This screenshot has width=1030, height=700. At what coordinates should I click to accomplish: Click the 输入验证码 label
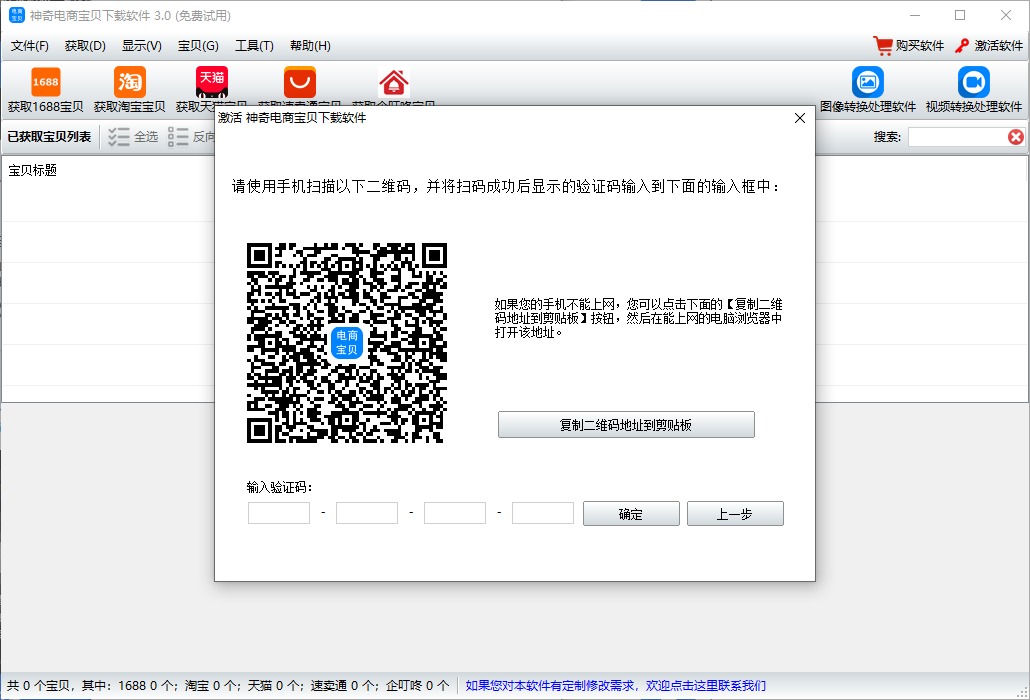point(279,487)
